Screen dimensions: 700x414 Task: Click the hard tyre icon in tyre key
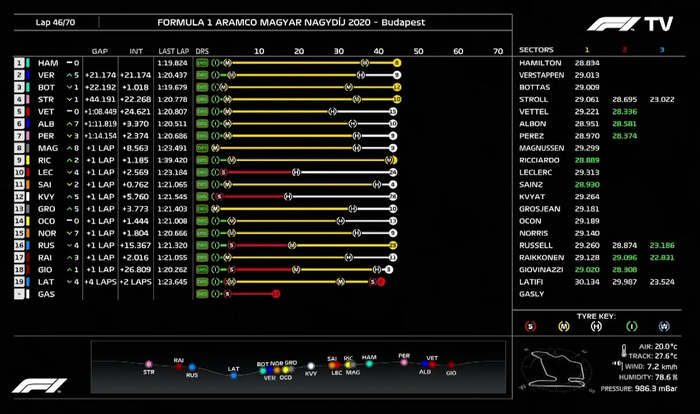(x=598, y=325)
